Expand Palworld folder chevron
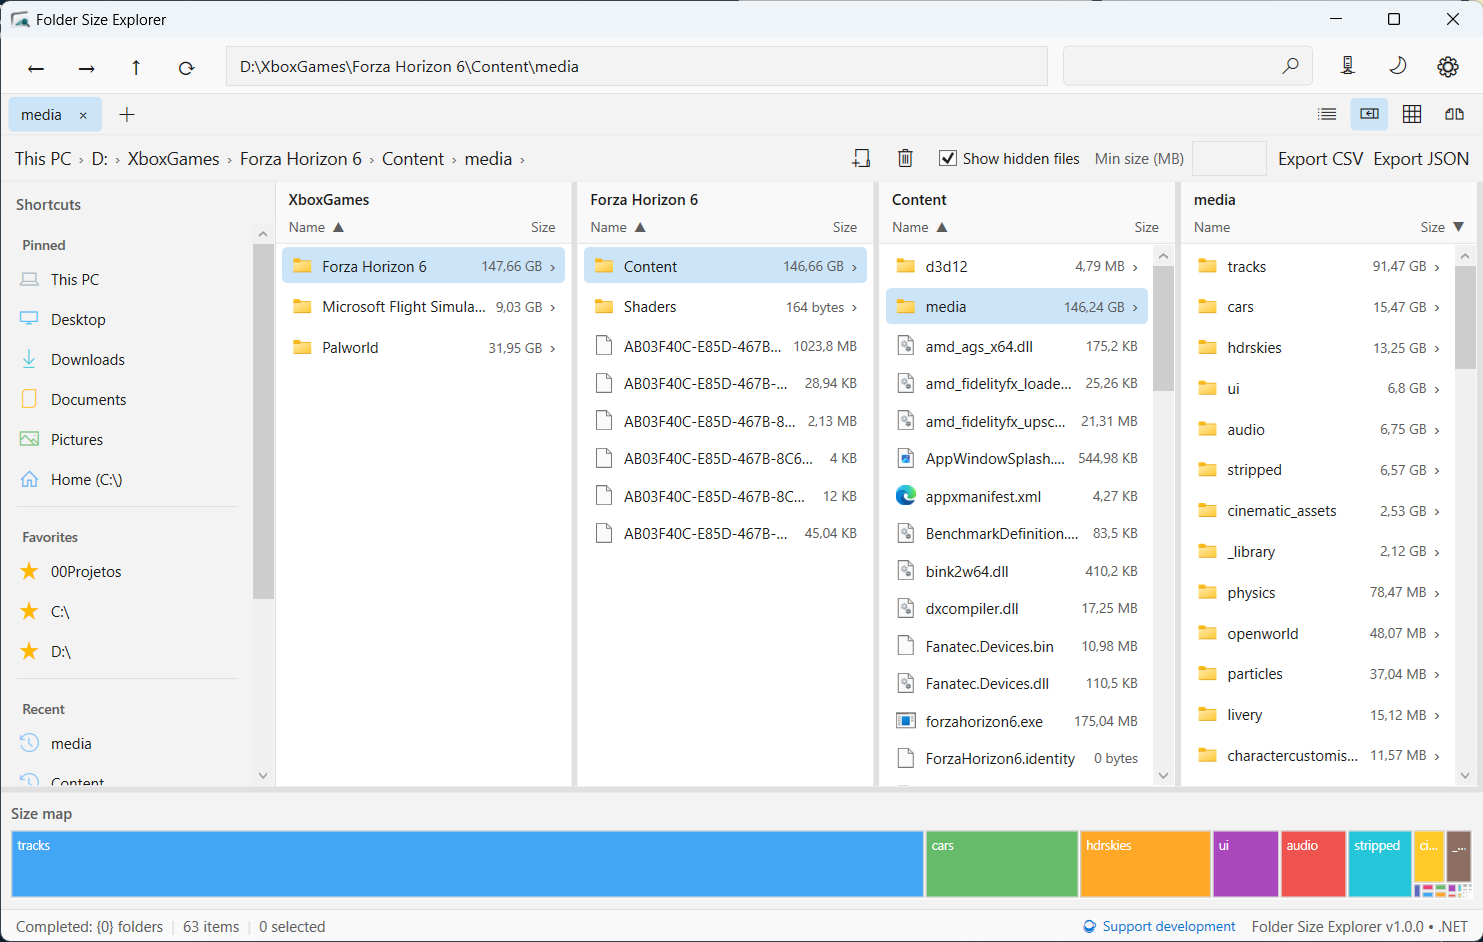This screenshot has height=942, width=1483. tap(553, 348)
